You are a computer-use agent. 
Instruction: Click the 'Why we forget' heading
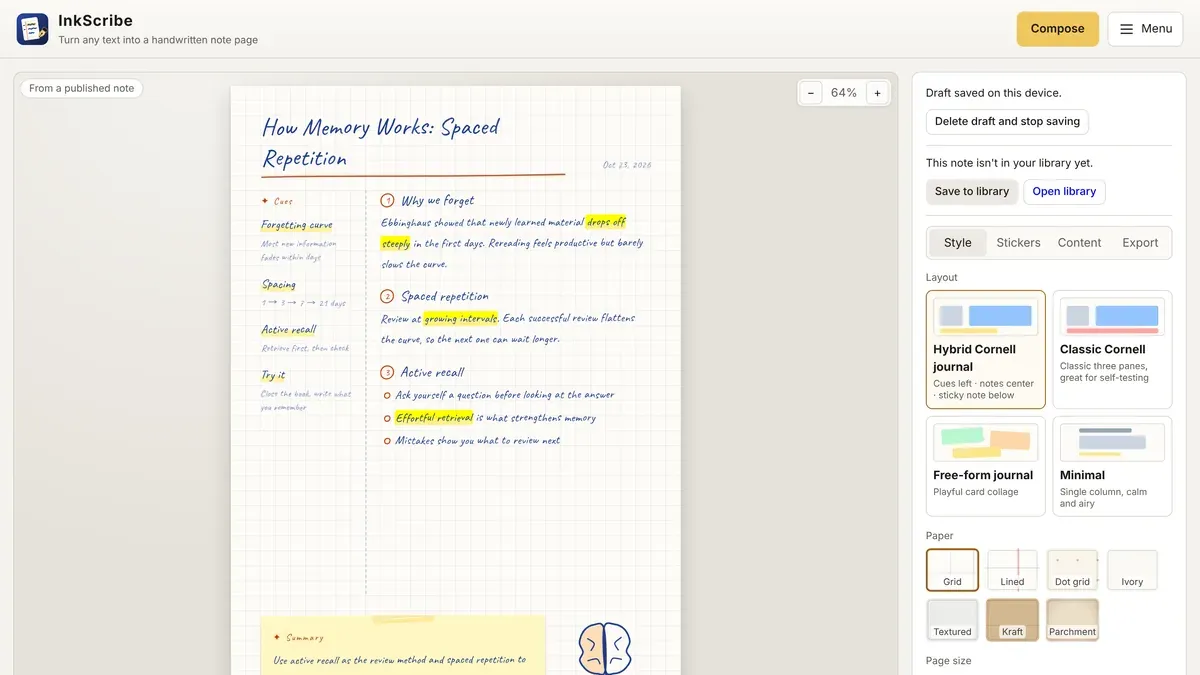click(438, 200)
